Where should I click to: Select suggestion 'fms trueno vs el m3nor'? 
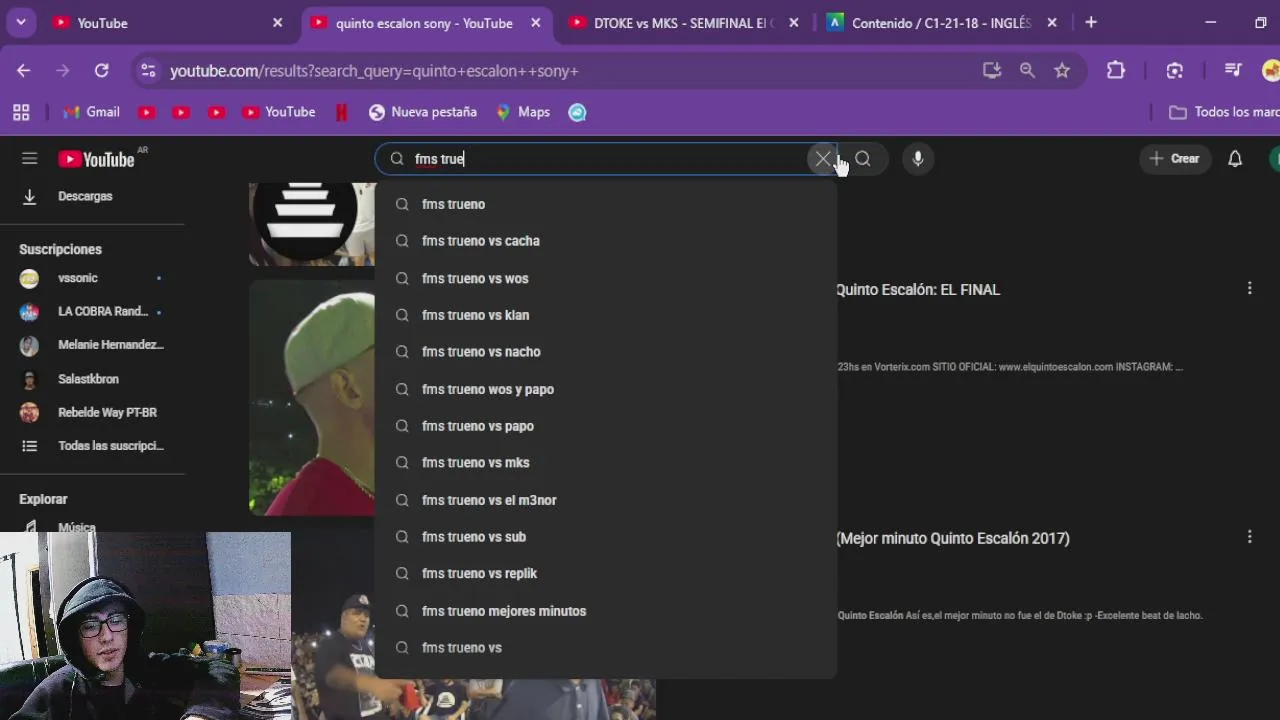coord(605,500)
